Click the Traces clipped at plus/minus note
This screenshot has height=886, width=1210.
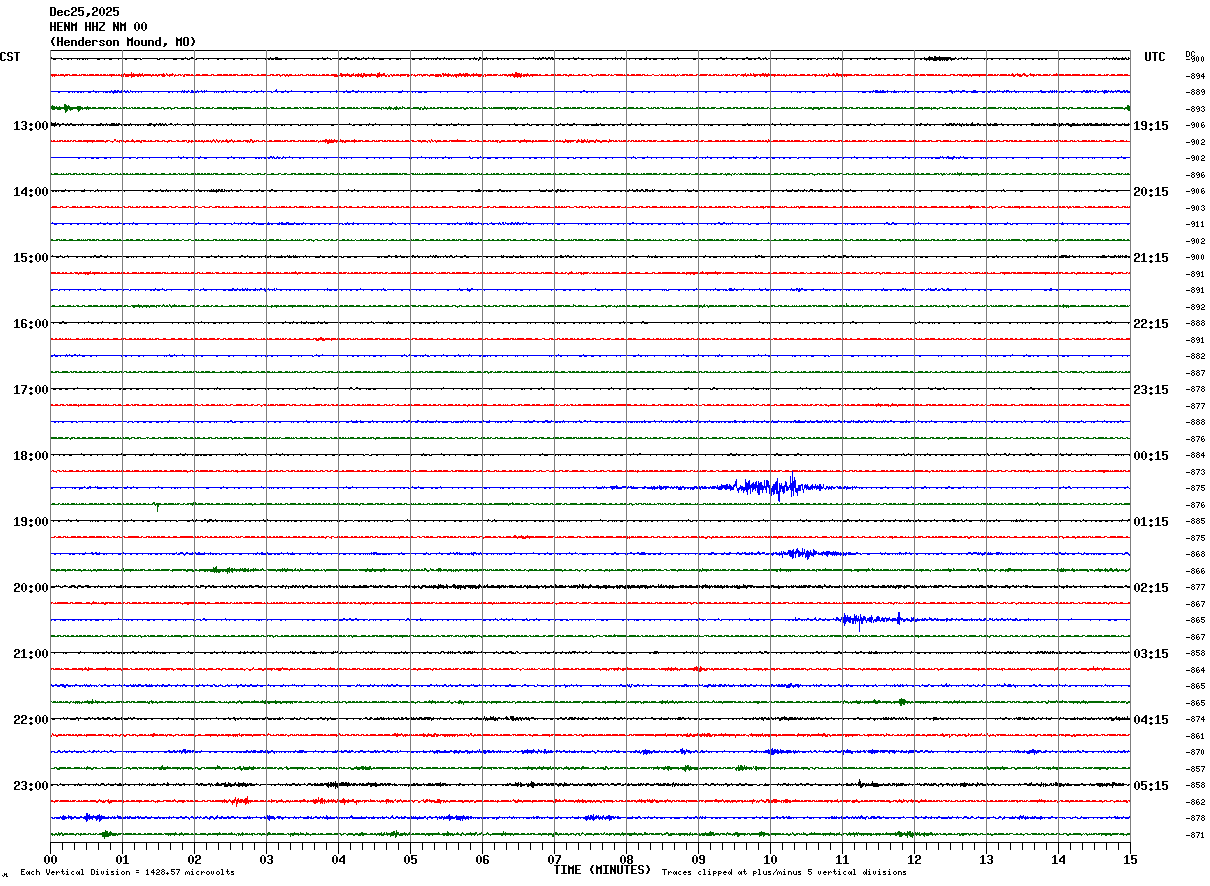pyautogui.click(x=784, y=872)
